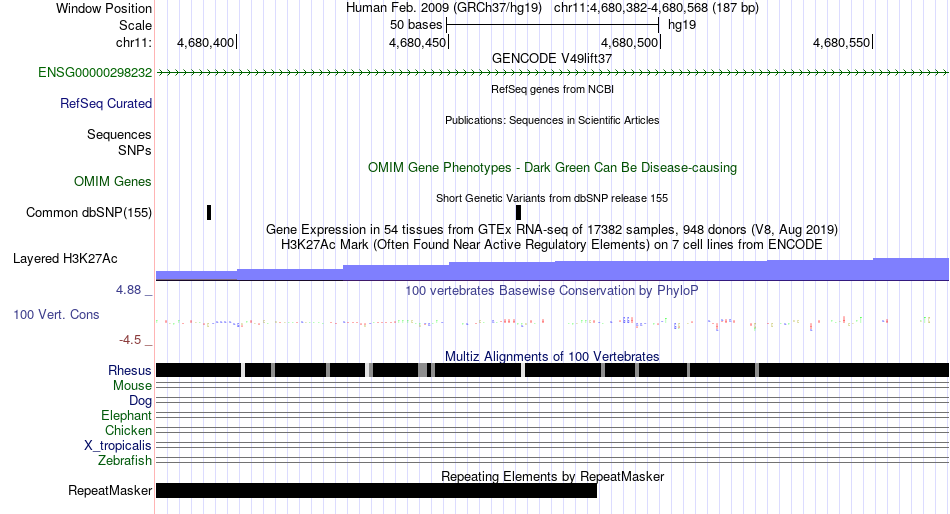Image resolution: width=950 pixels, height=514 pixels.
Task: Select the Elephant alignment label
Action: click(x=127, y=416)
